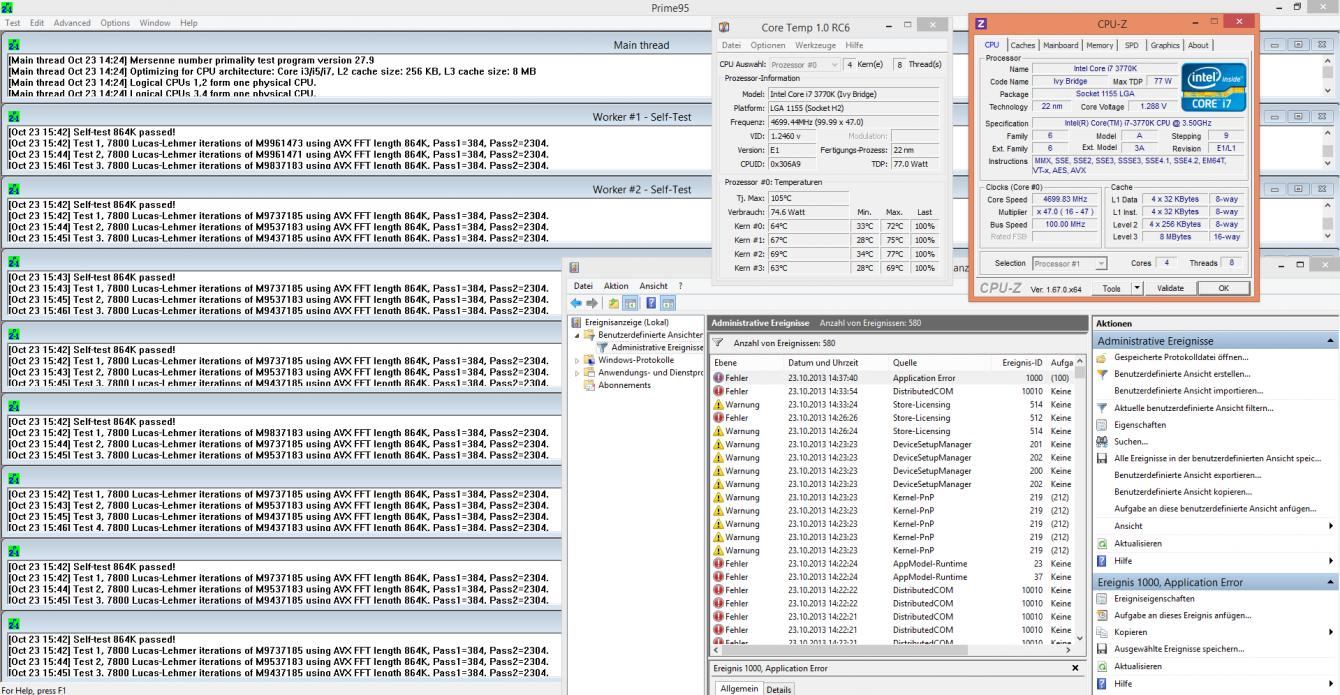Click the funnel icon for 'Aktuelle benutzerdefinierte Ansicht filtern'
1340x695 pixels.
tap(1101, 408)
